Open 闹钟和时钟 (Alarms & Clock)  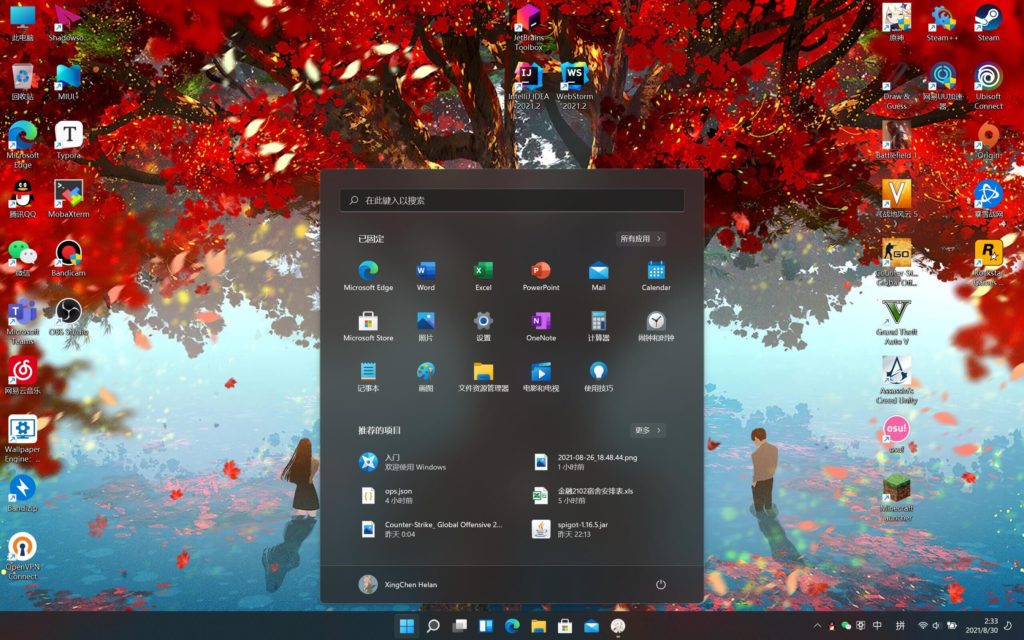coord(655,322)
